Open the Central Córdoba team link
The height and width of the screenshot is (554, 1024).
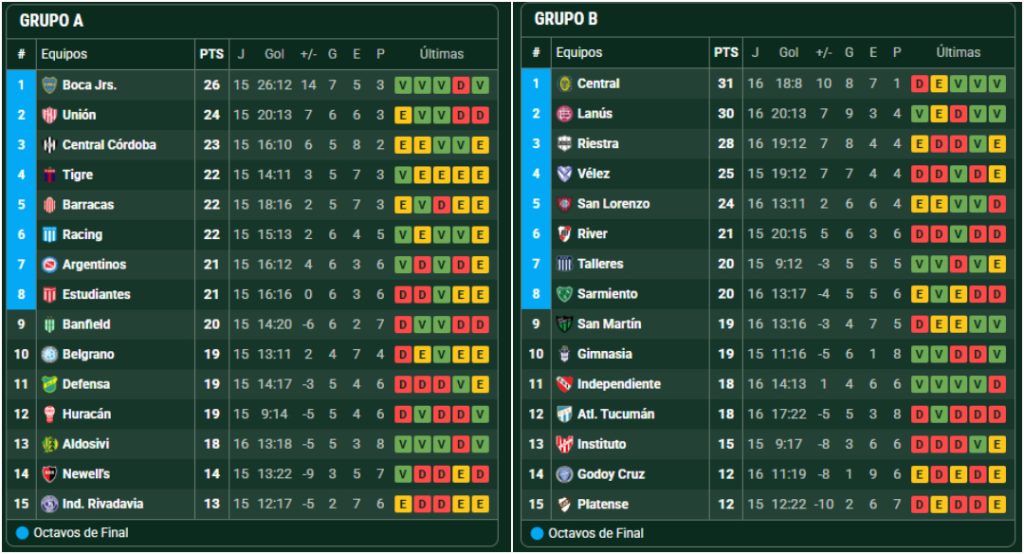point(109,145)
